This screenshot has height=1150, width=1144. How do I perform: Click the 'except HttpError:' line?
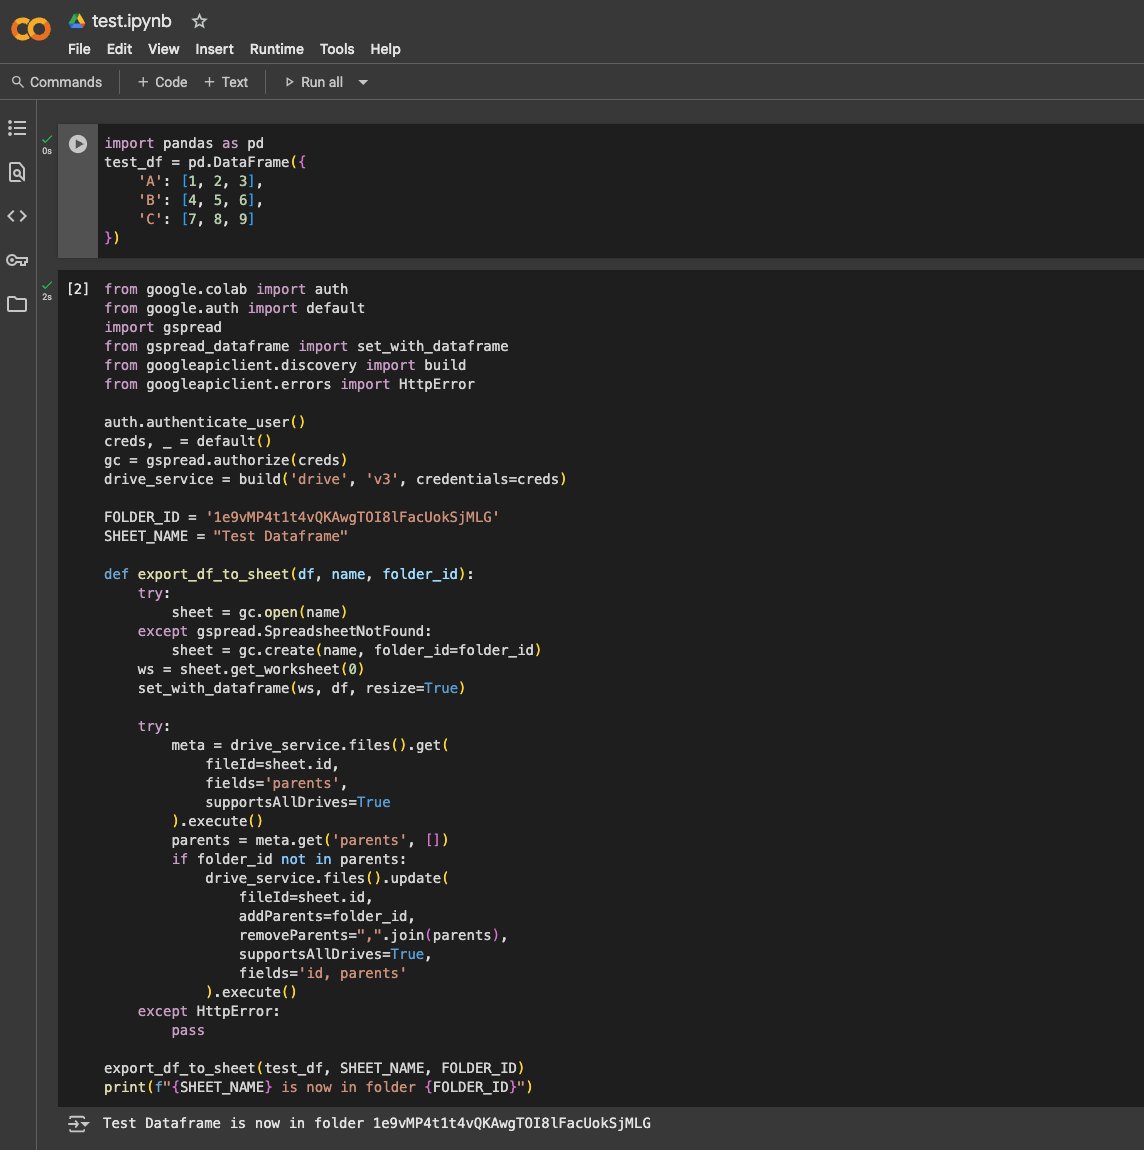point(209,1011)
